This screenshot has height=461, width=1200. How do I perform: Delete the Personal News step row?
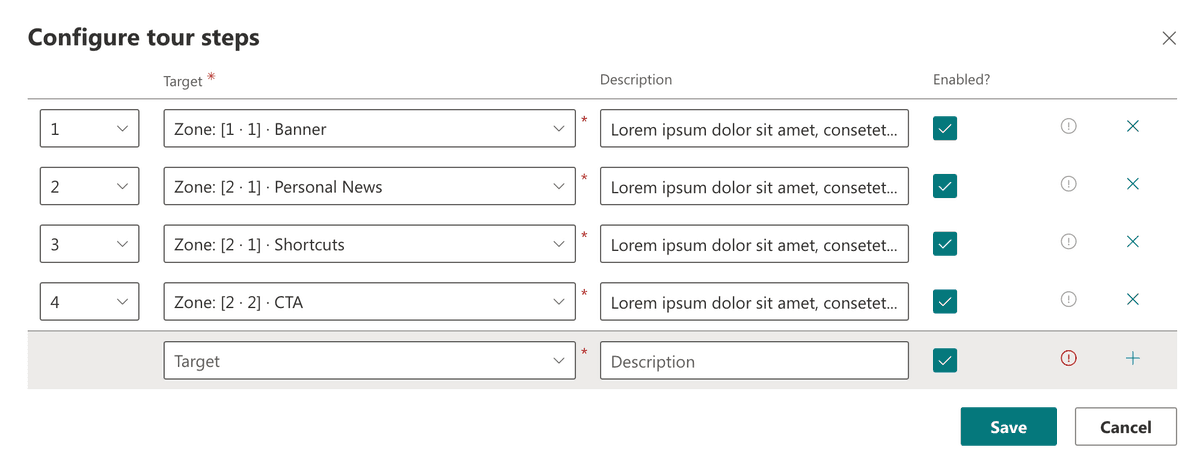(x=1133, y=184)
